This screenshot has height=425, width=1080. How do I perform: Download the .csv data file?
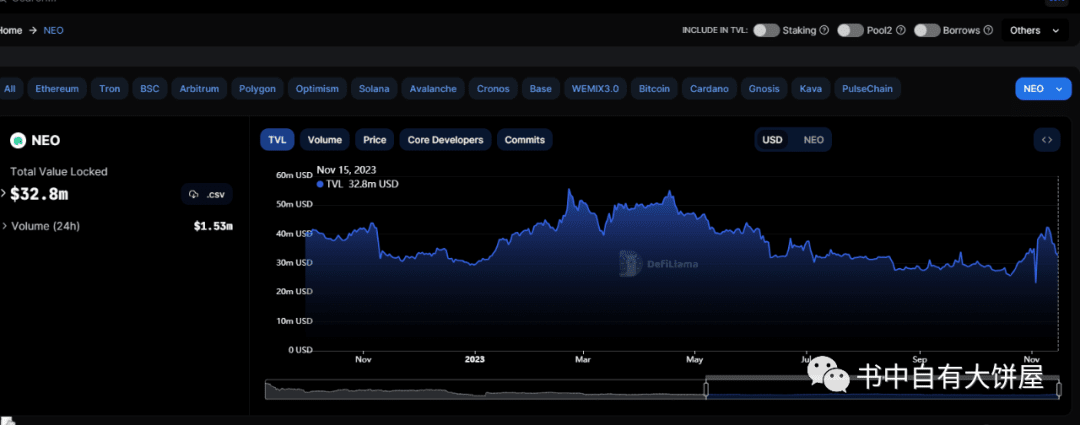point(207,194)
